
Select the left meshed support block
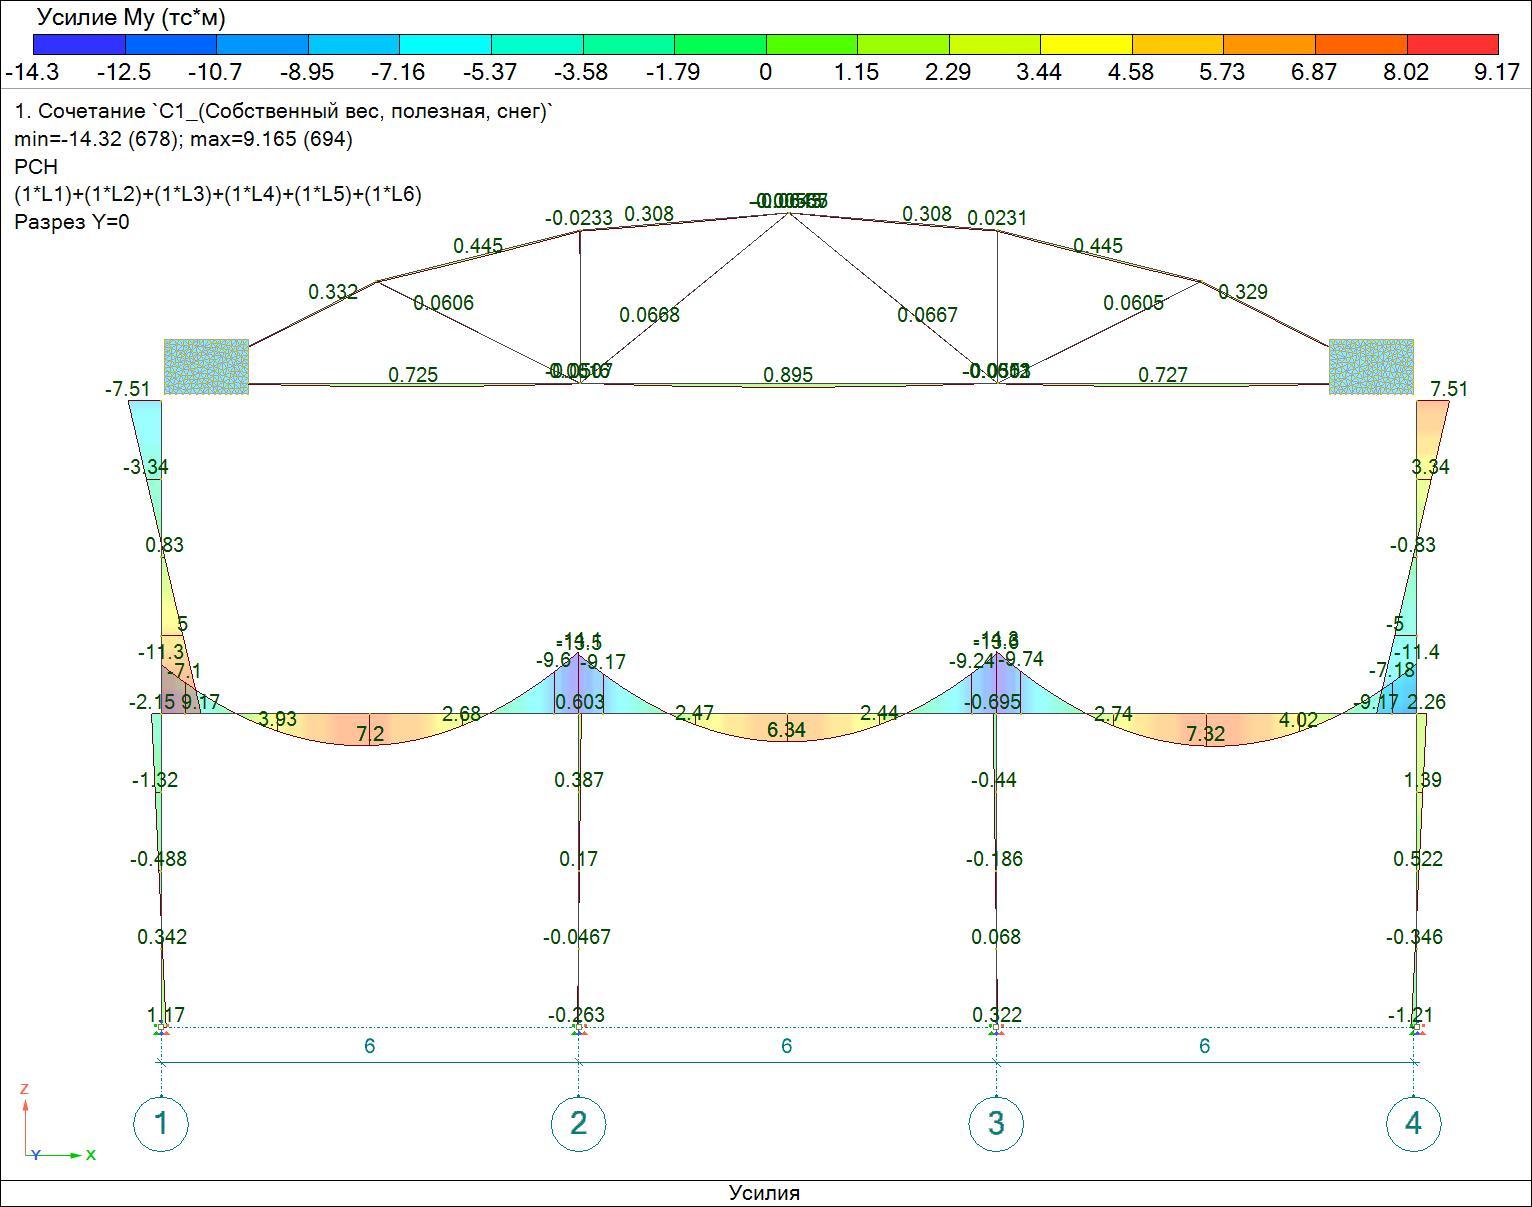(x=206, y=366)
